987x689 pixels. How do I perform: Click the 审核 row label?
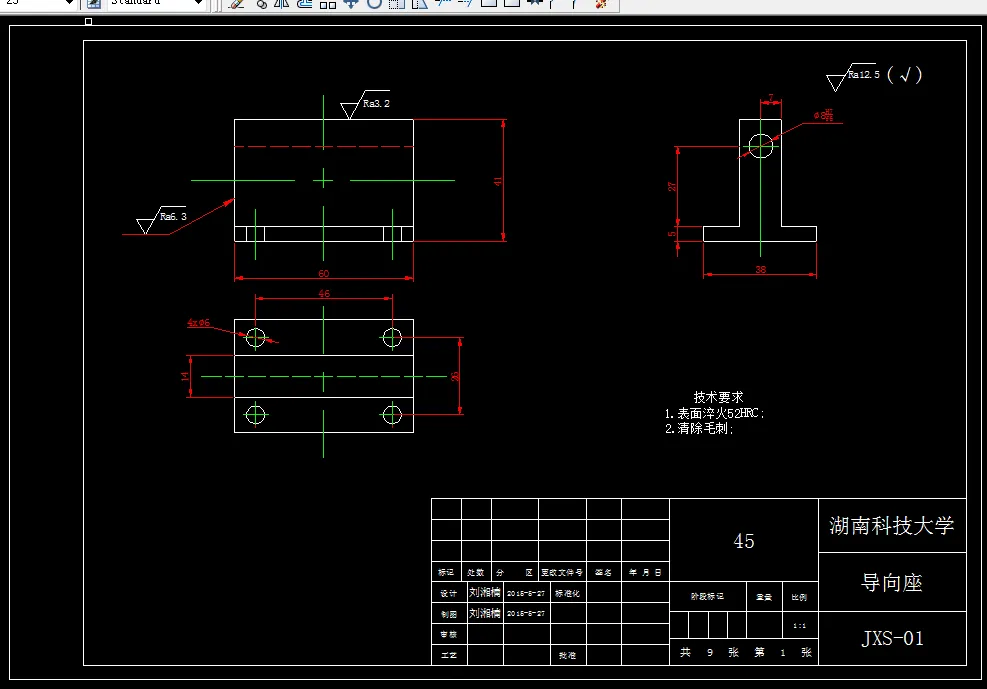[x=448, y=634]
